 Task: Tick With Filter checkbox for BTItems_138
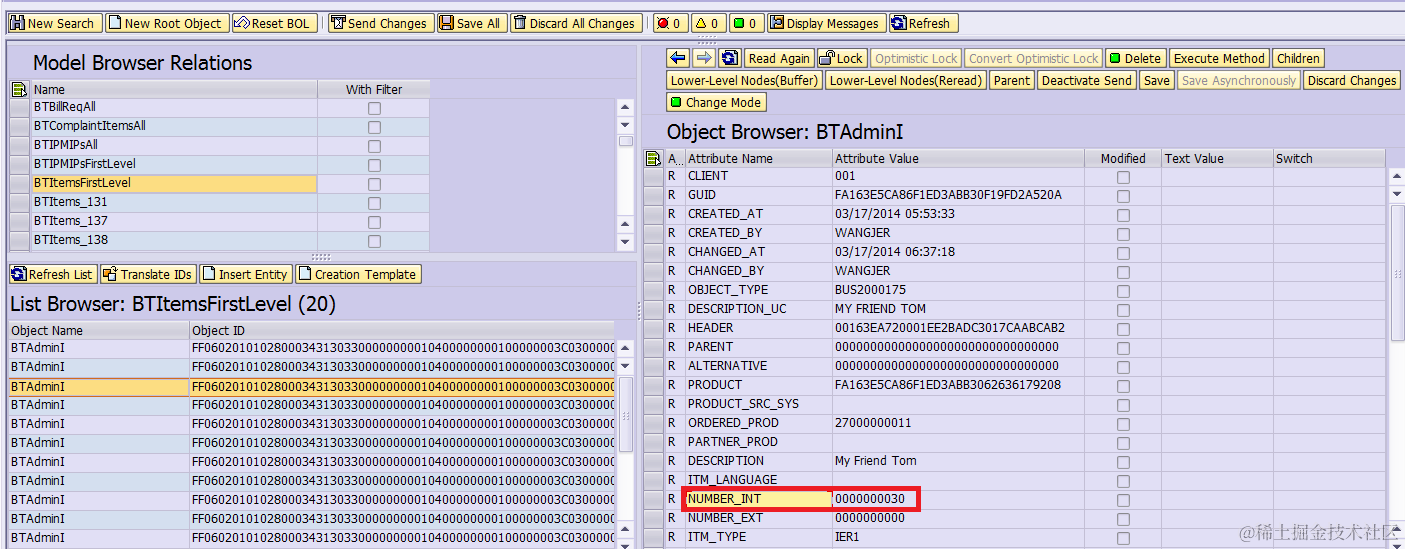(x=374, y=241)
